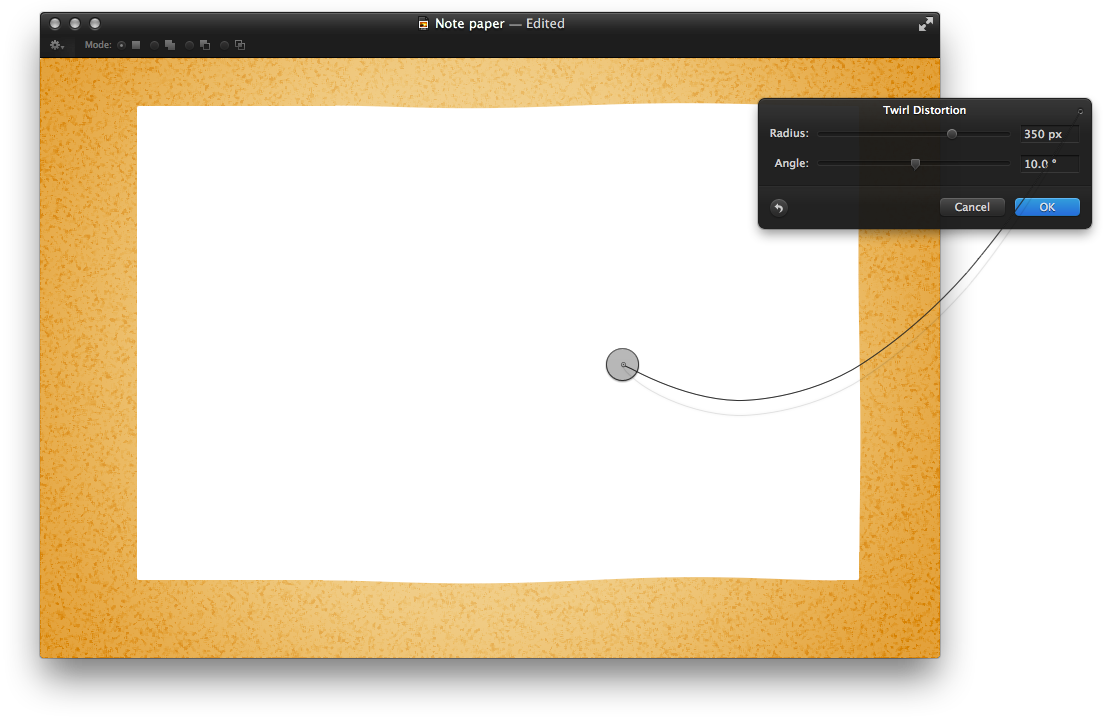Select the subtract-from-selection Mode icon
This screenshot has width=1106, height=717.
(204, 45)
